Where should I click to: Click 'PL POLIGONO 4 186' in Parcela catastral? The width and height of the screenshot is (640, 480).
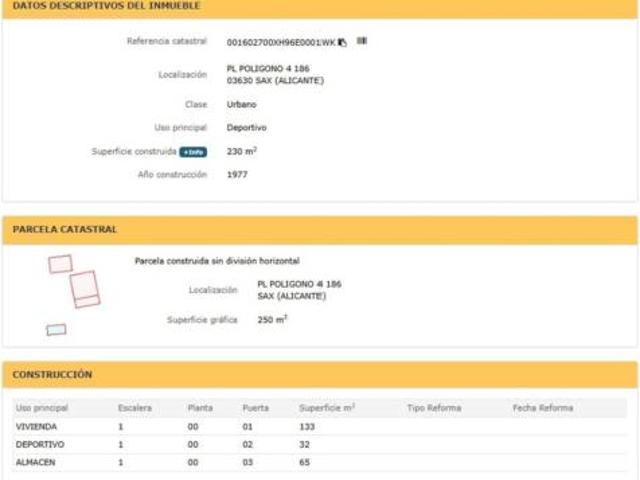(x=300, y=284)
